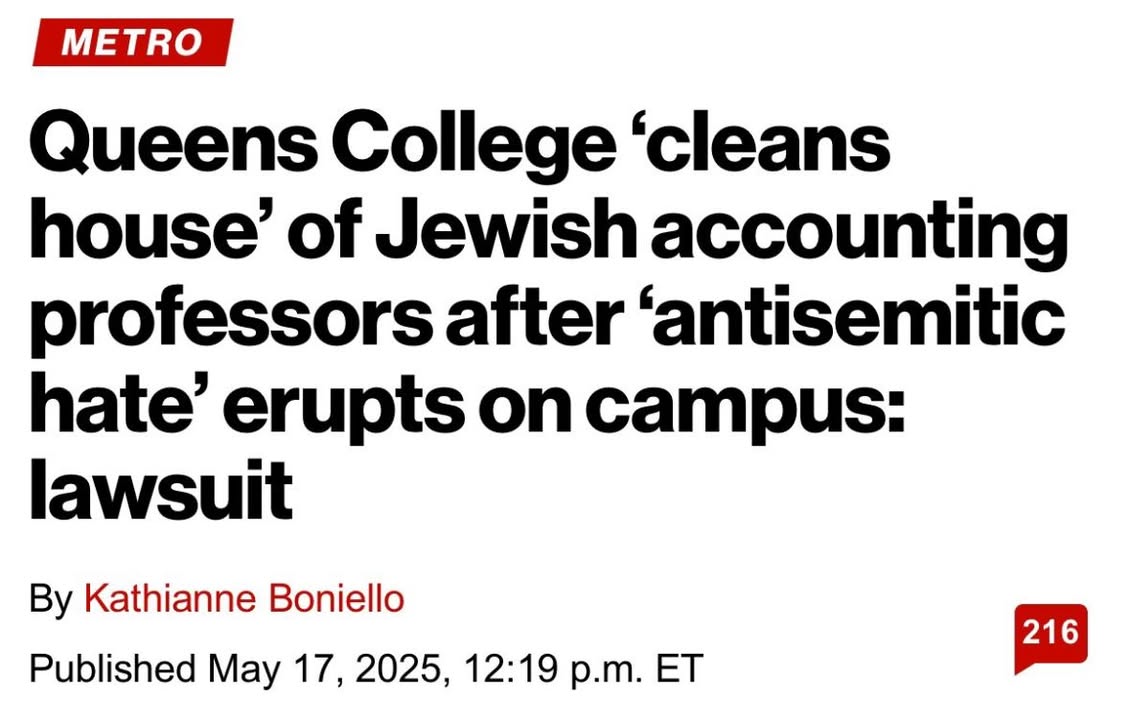
Task: Click the '12:19 p.m. ET' time text
Action: [583, 669]
